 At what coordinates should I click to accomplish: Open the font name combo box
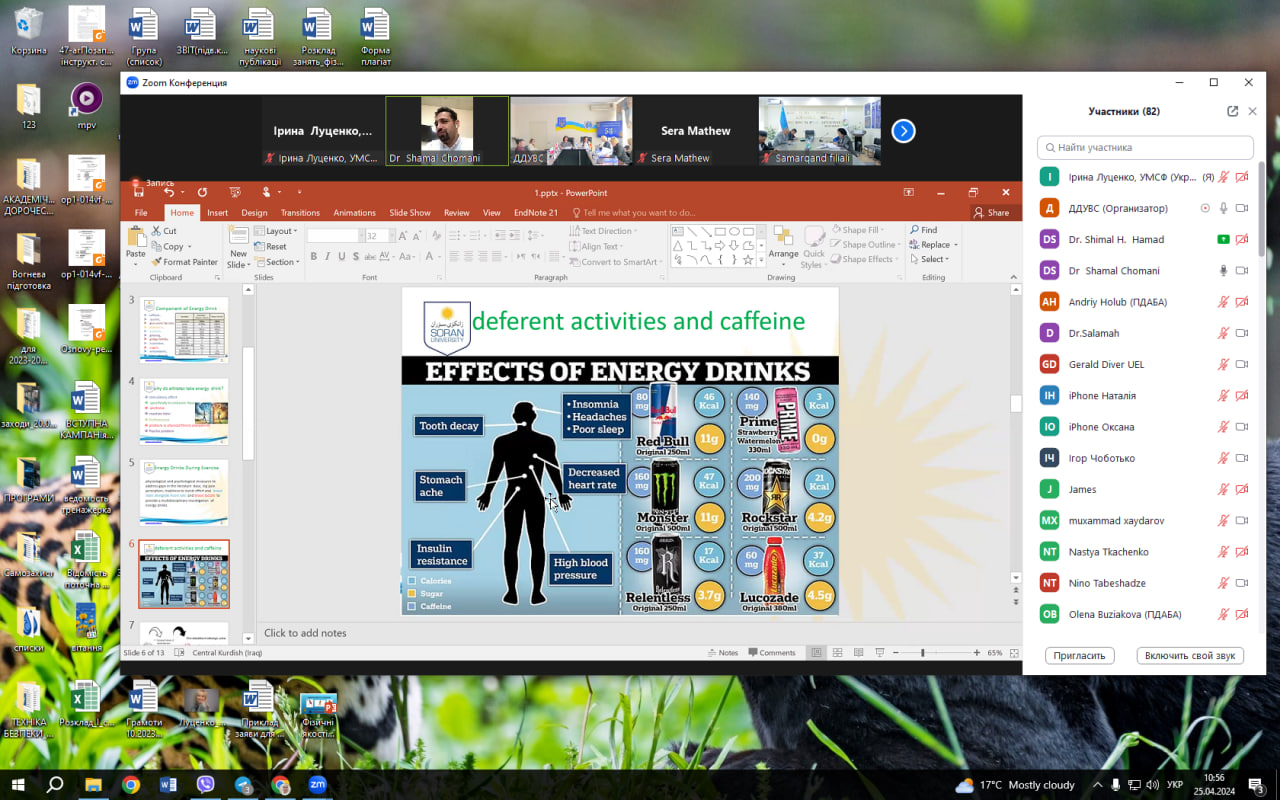click(x=335, y=236)
